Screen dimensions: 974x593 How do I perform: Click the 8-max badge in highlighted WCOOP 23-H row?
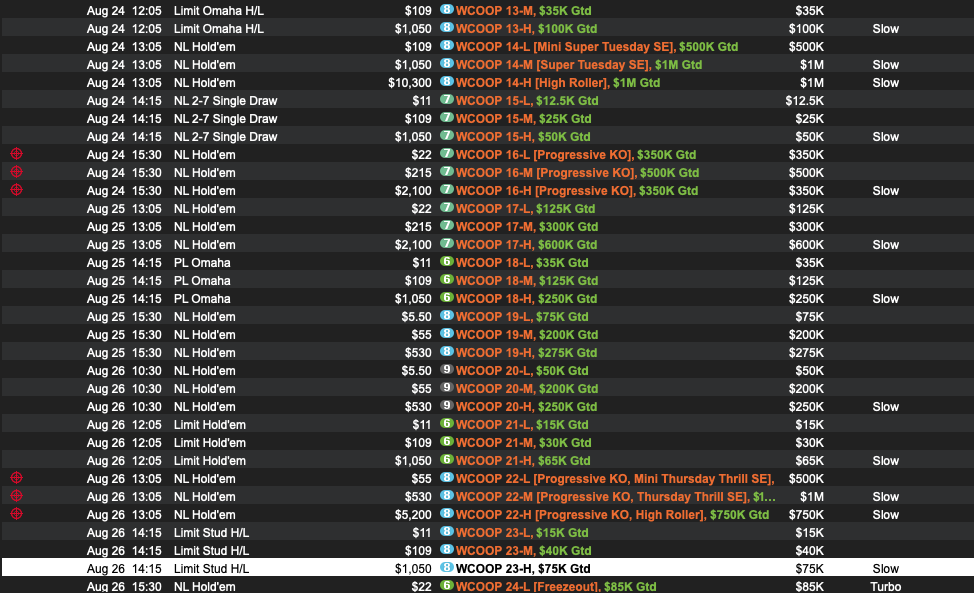[x=447, y=568]
